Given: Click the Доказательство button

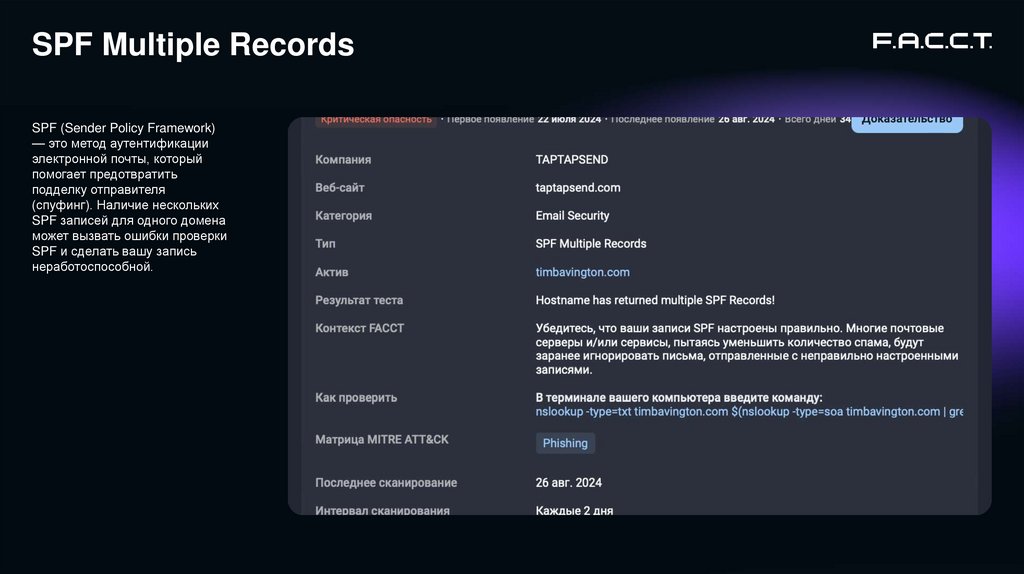Looking at the screenshot, I should tap(906, 123).
